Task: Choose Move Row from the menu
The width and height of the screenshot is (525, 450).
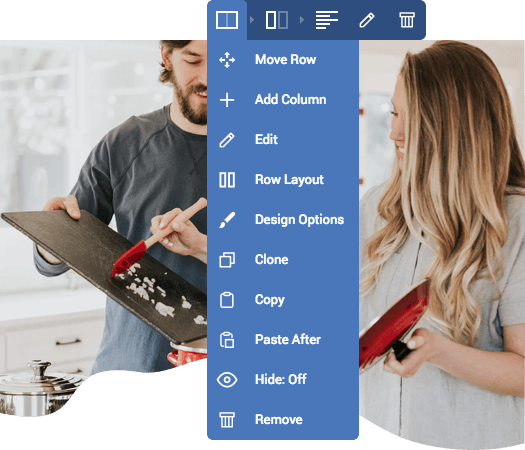Action: [283, 60]
